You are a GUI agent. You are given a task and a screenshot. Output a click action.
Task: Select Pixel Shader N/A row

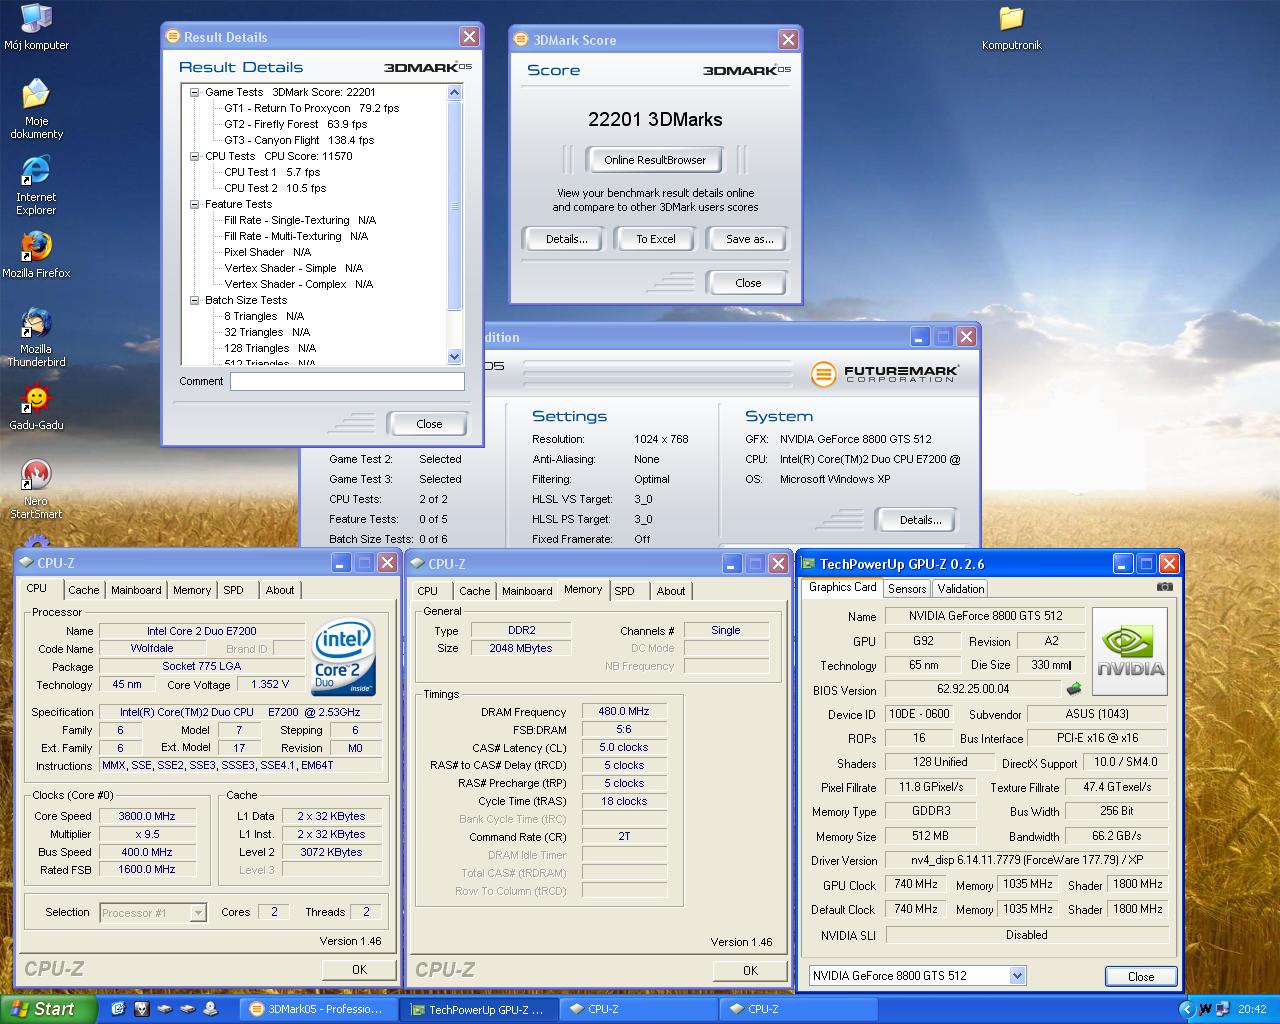point(267,252)
